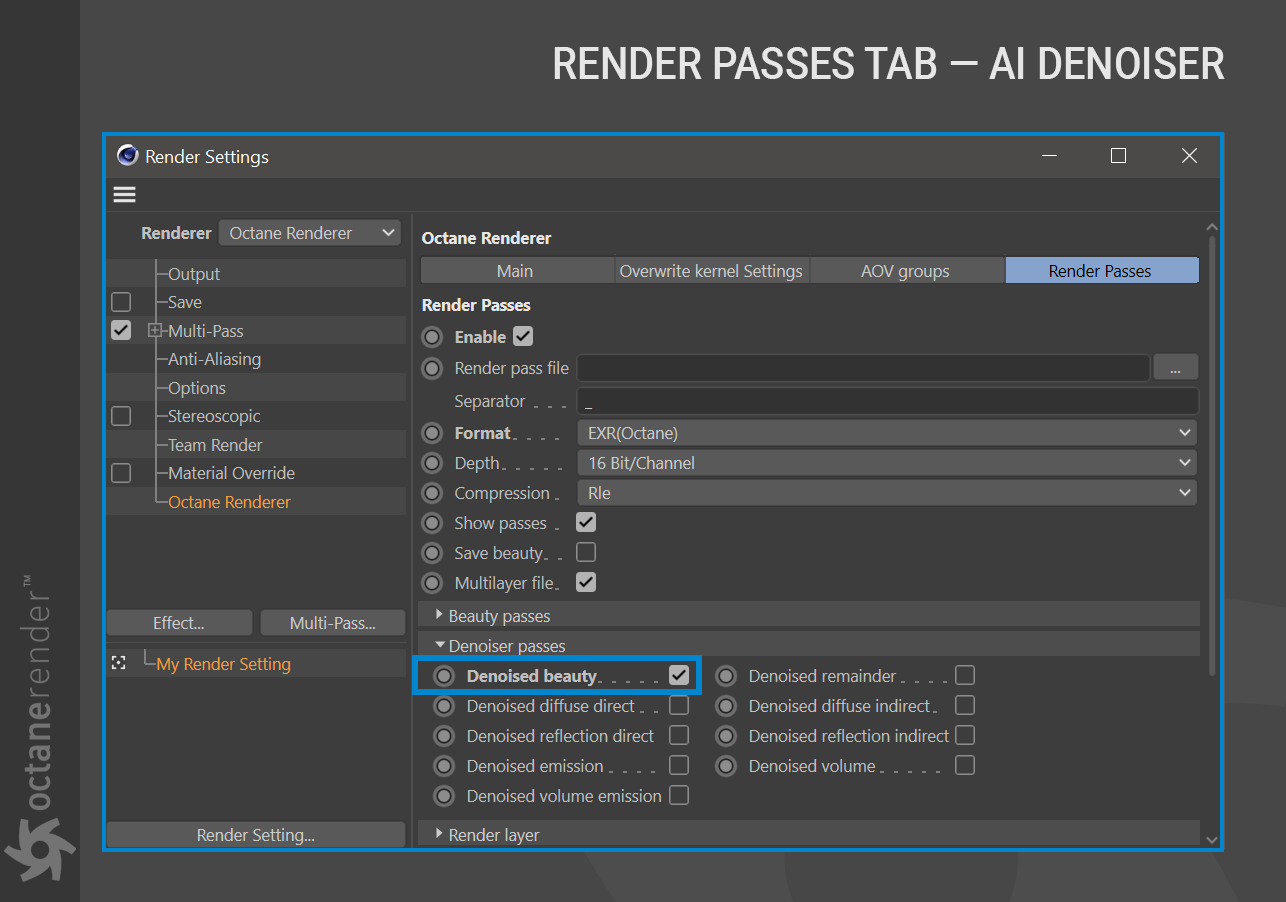Toggle the Enable render passes checkbox
This screenshot has height=902, width=1286.
[x=523, y=336]
